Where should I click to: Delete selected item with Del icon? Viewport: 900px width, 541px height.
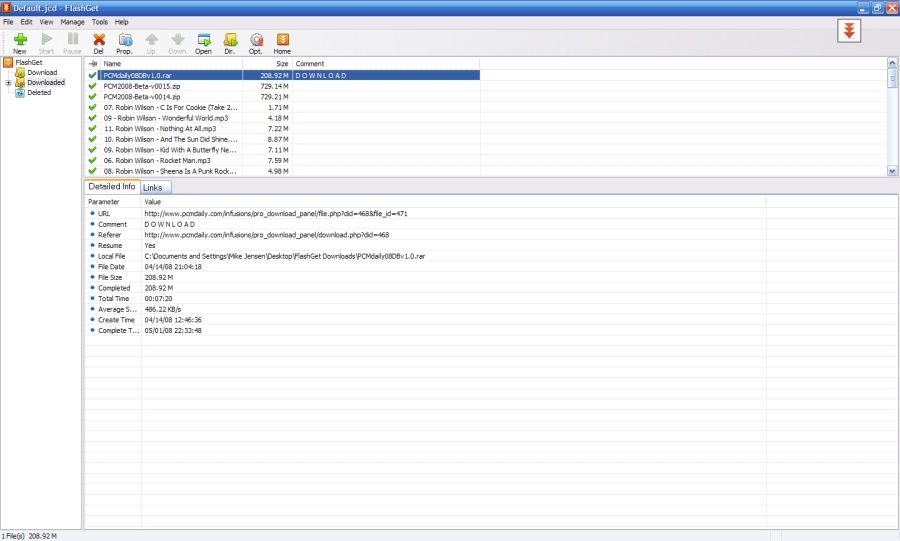coord(98,41)
